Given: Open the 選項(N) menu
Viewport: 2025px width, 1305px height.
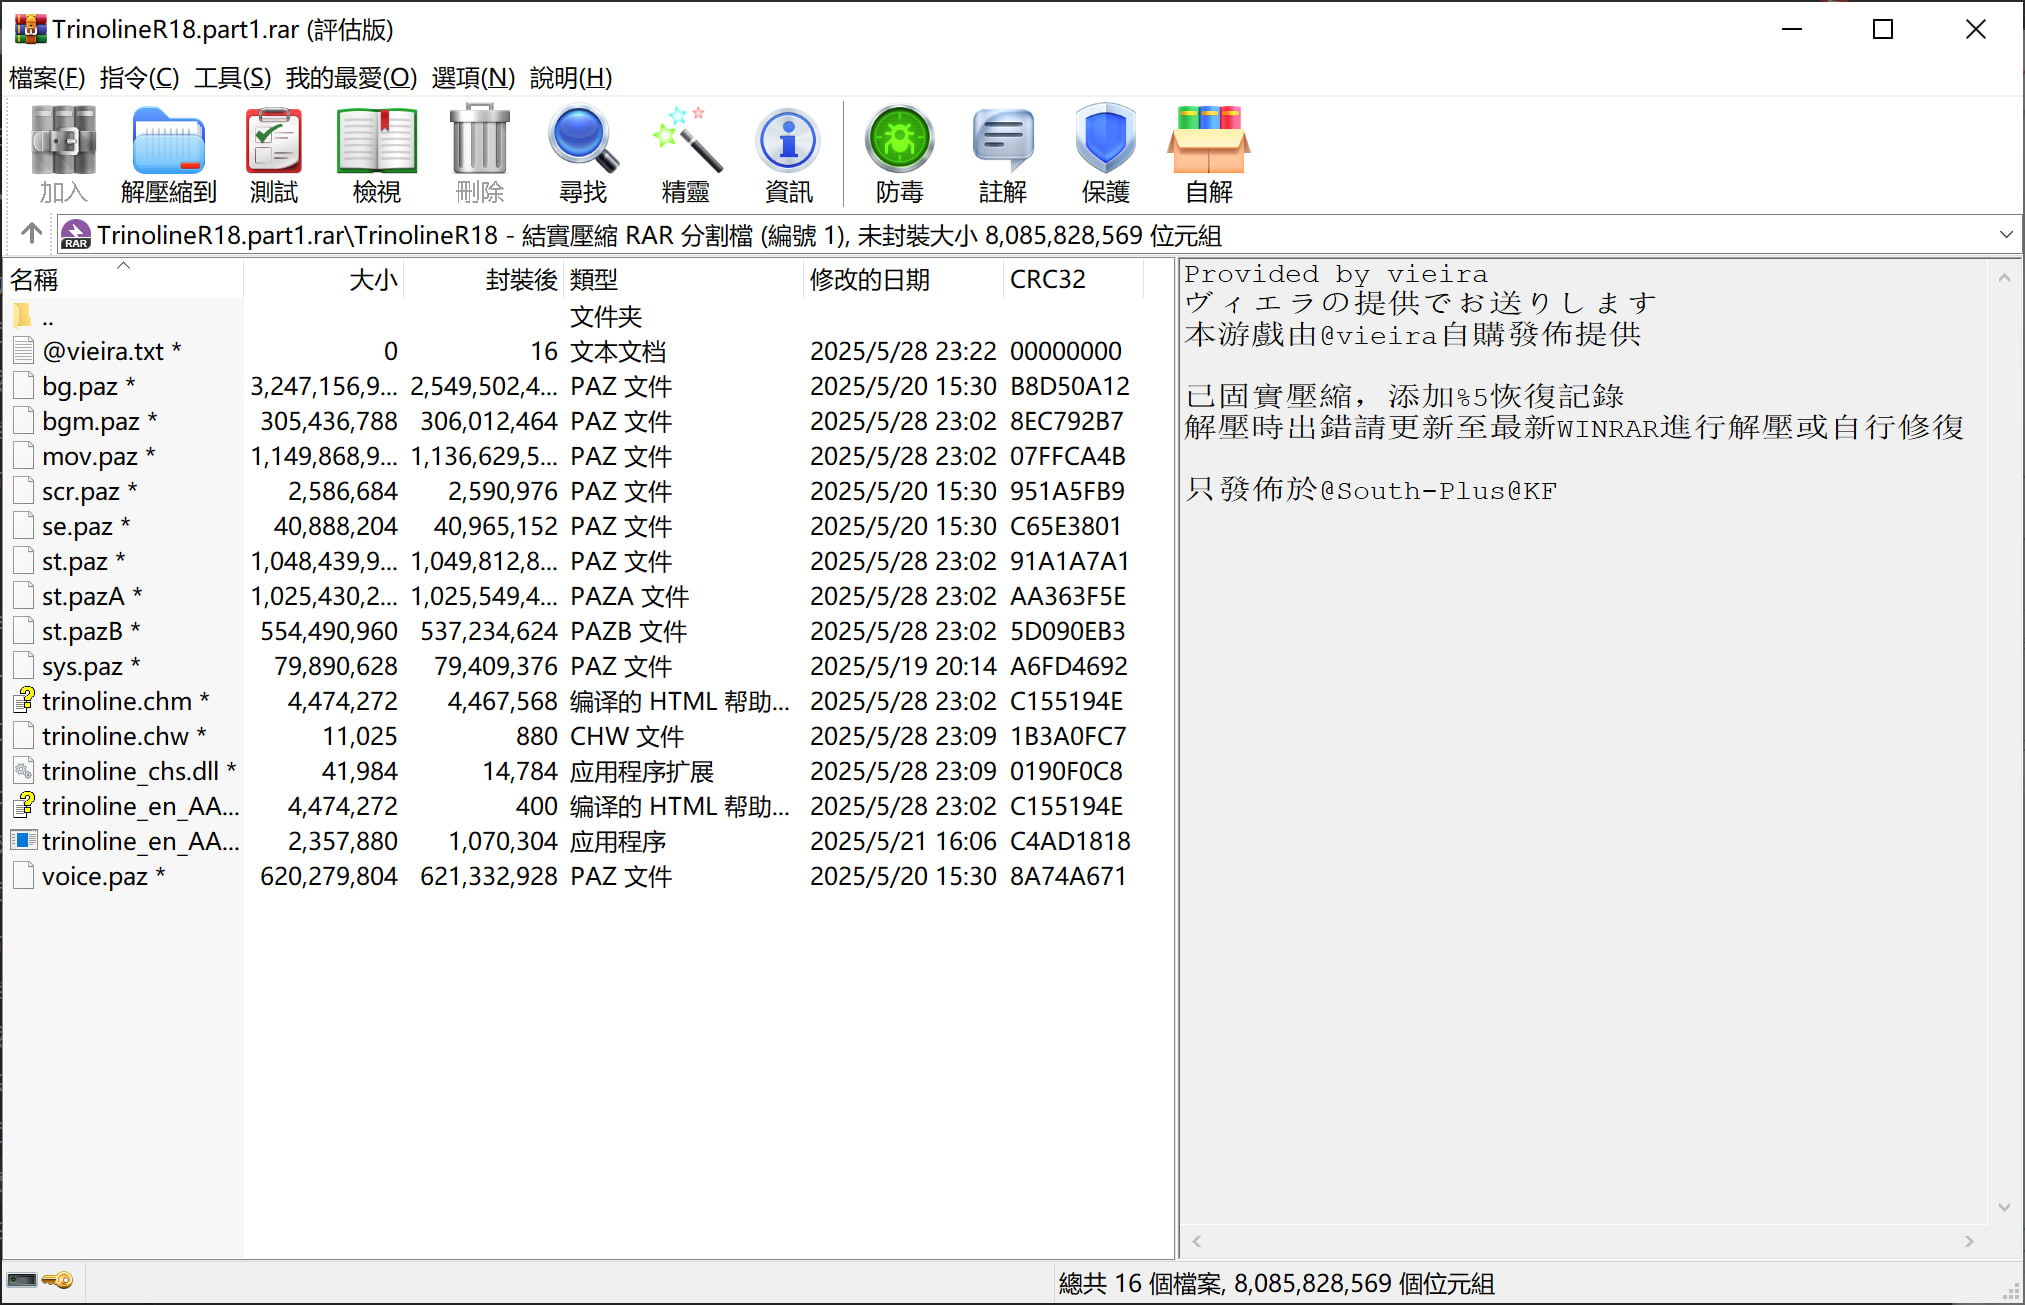Looking at the screenshot, I should tap(473, 78).
